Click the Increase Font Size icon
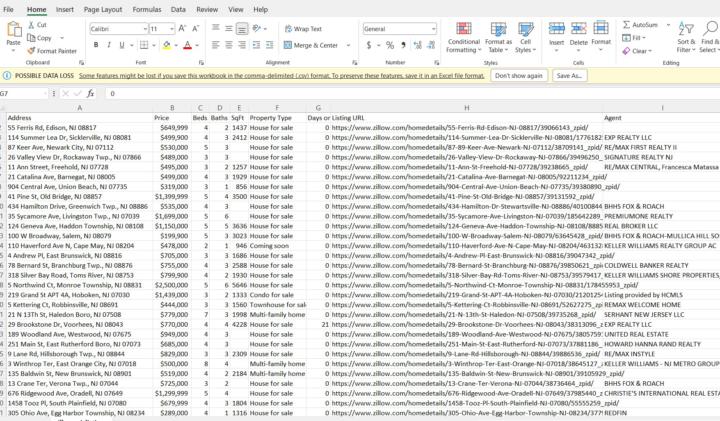 coord(182,28)
